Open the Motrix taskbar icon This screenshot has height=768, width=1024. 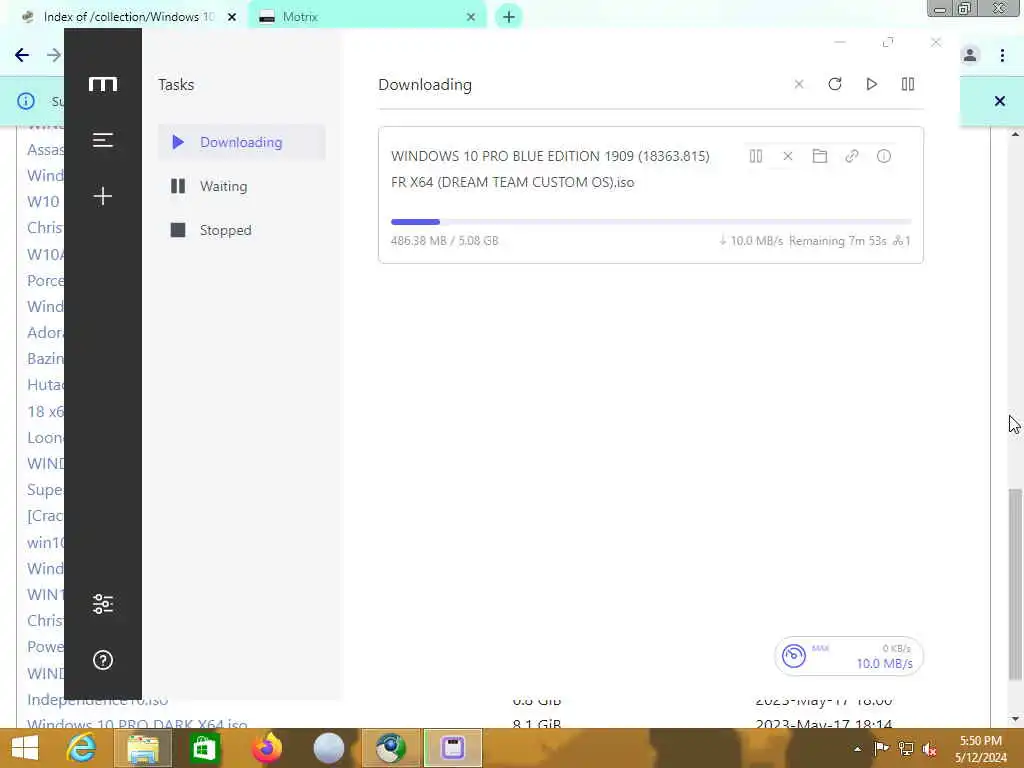coord(453,748)
